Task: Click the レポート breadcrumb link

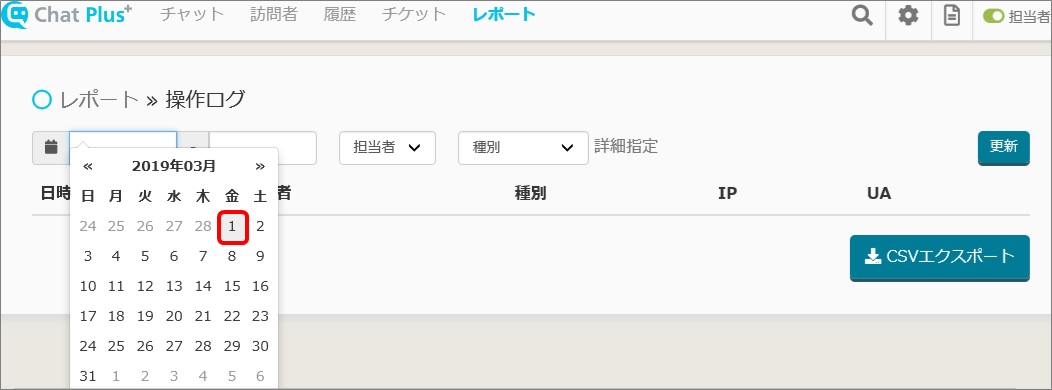Action: 99,100
